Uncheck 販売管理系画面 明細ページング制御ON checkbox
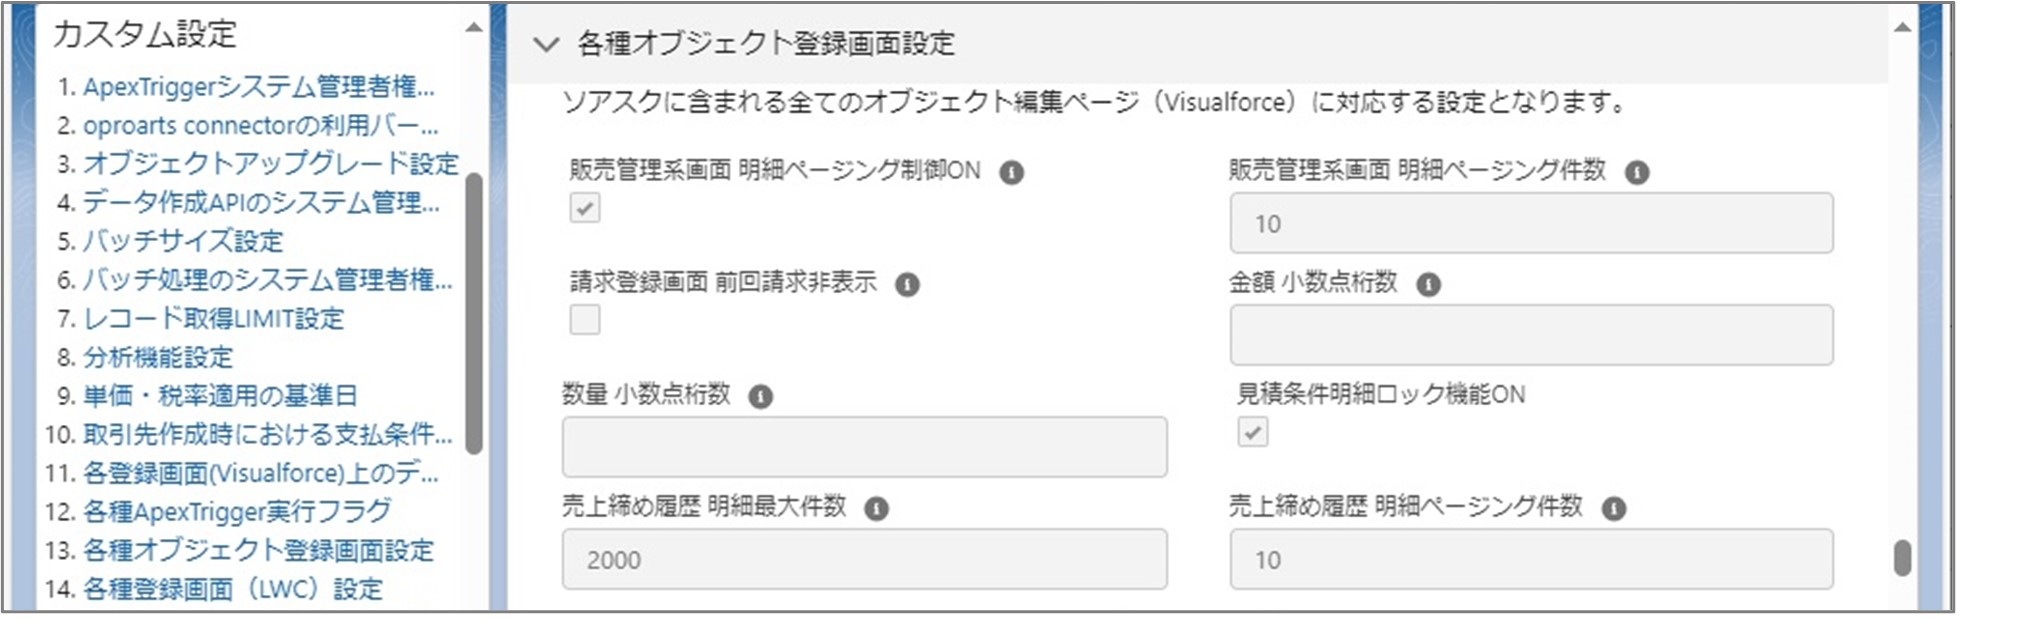 (x=587, y=210)
